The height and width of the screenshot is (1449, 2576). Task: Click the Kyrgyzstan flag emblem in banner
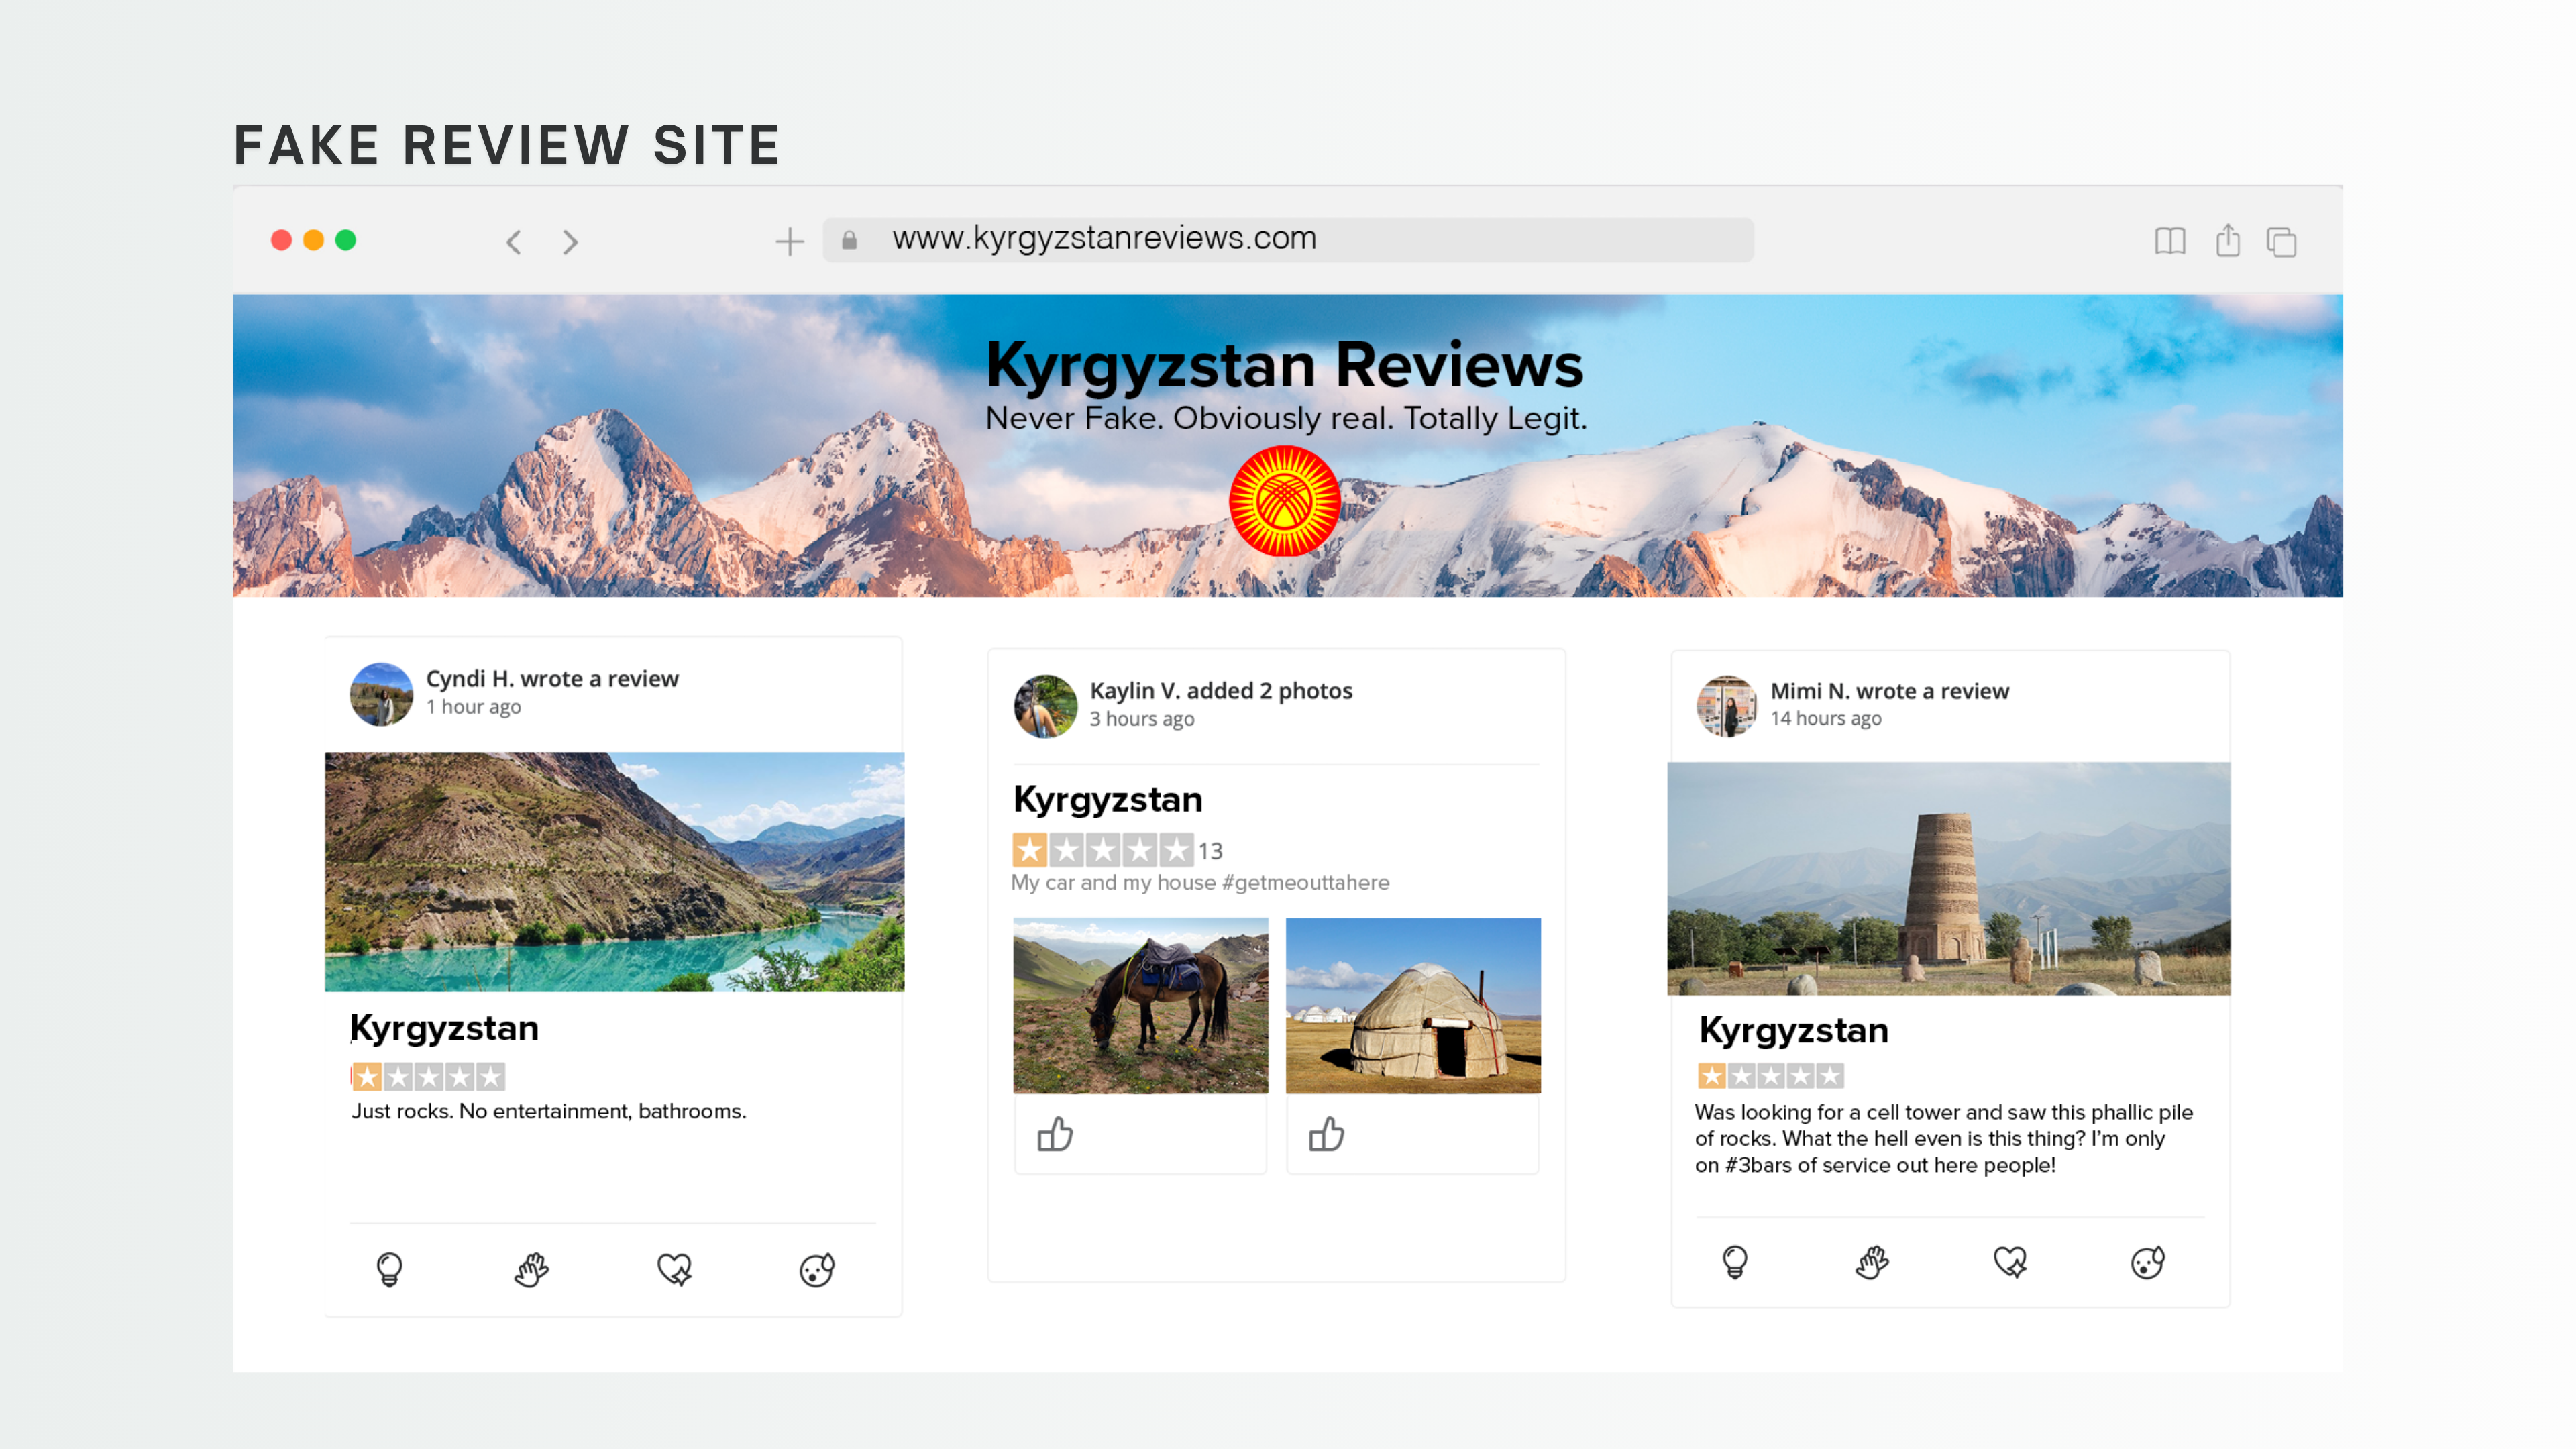click(1284, 501)
